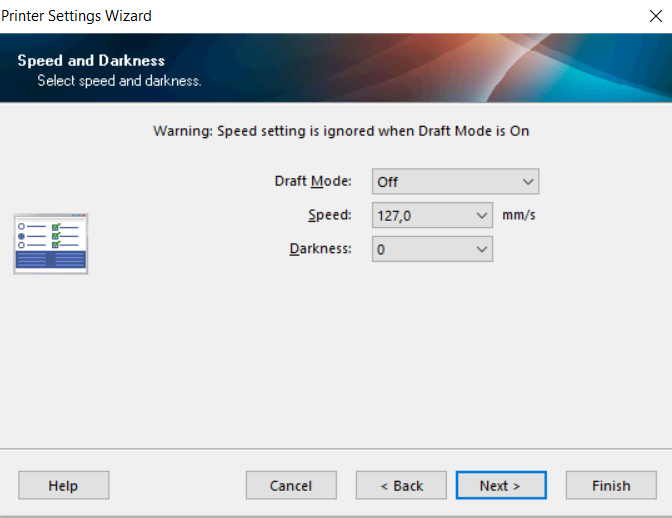Click the 'Speed and Darkness' header title
The image size is (672, 518).
click(91, 61)
